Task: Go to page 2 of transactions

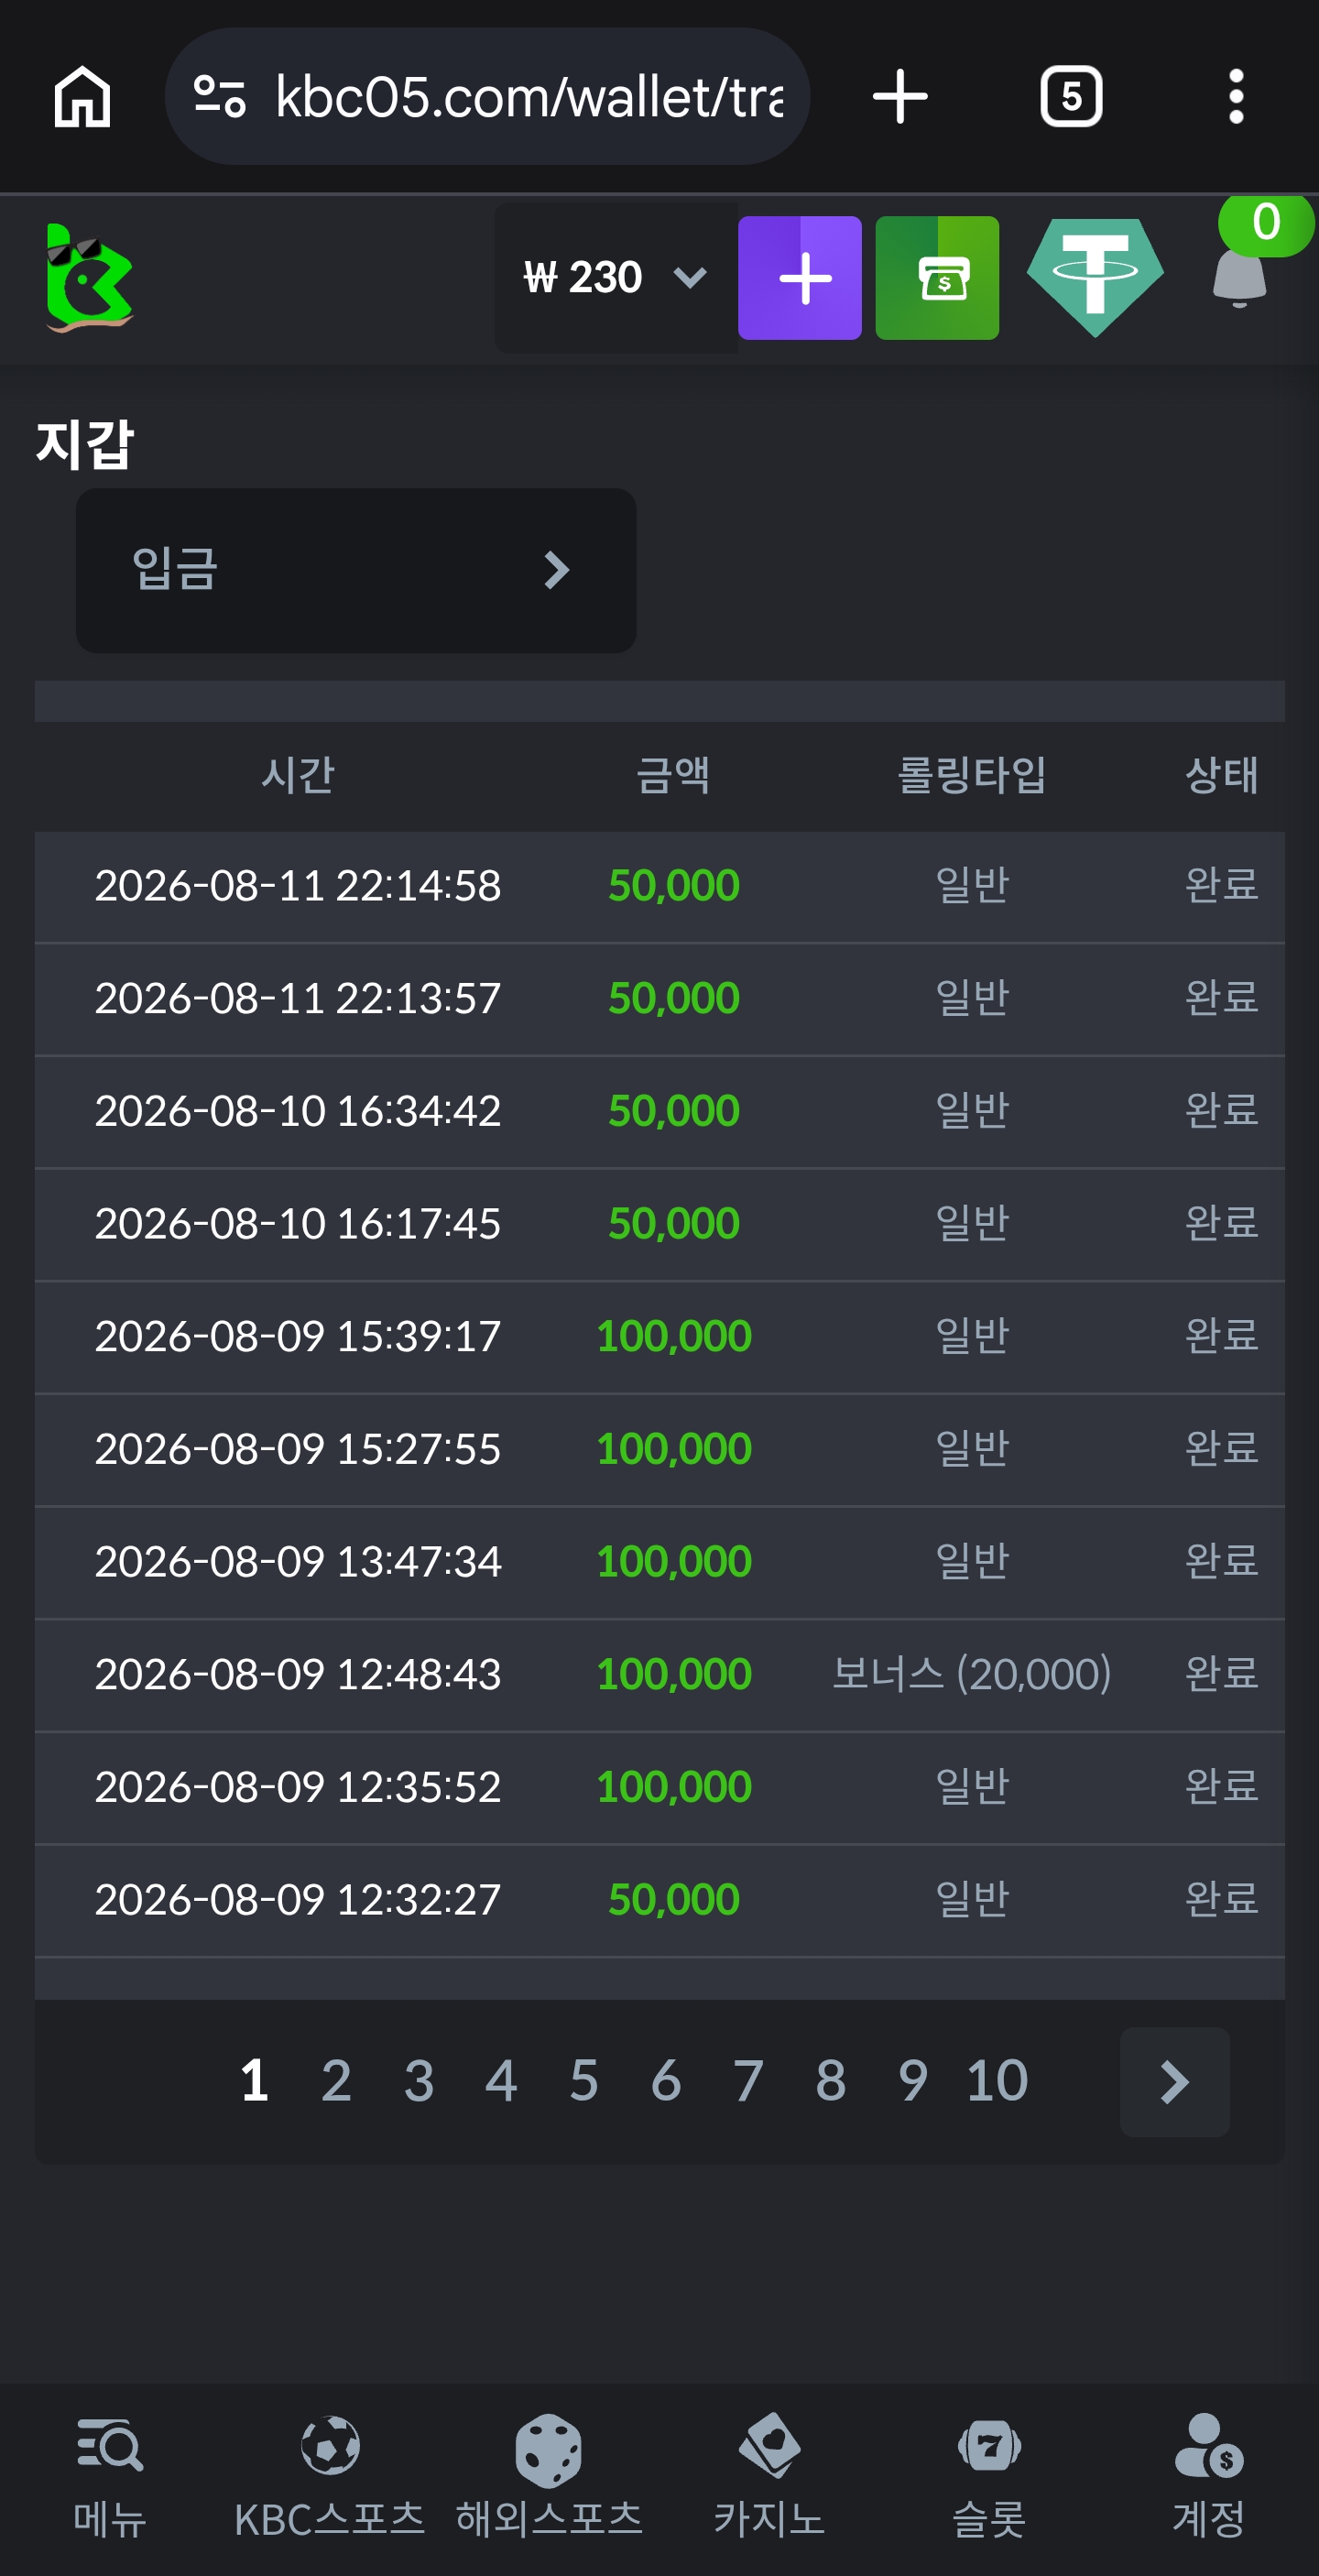Action: click(336, 2082)
